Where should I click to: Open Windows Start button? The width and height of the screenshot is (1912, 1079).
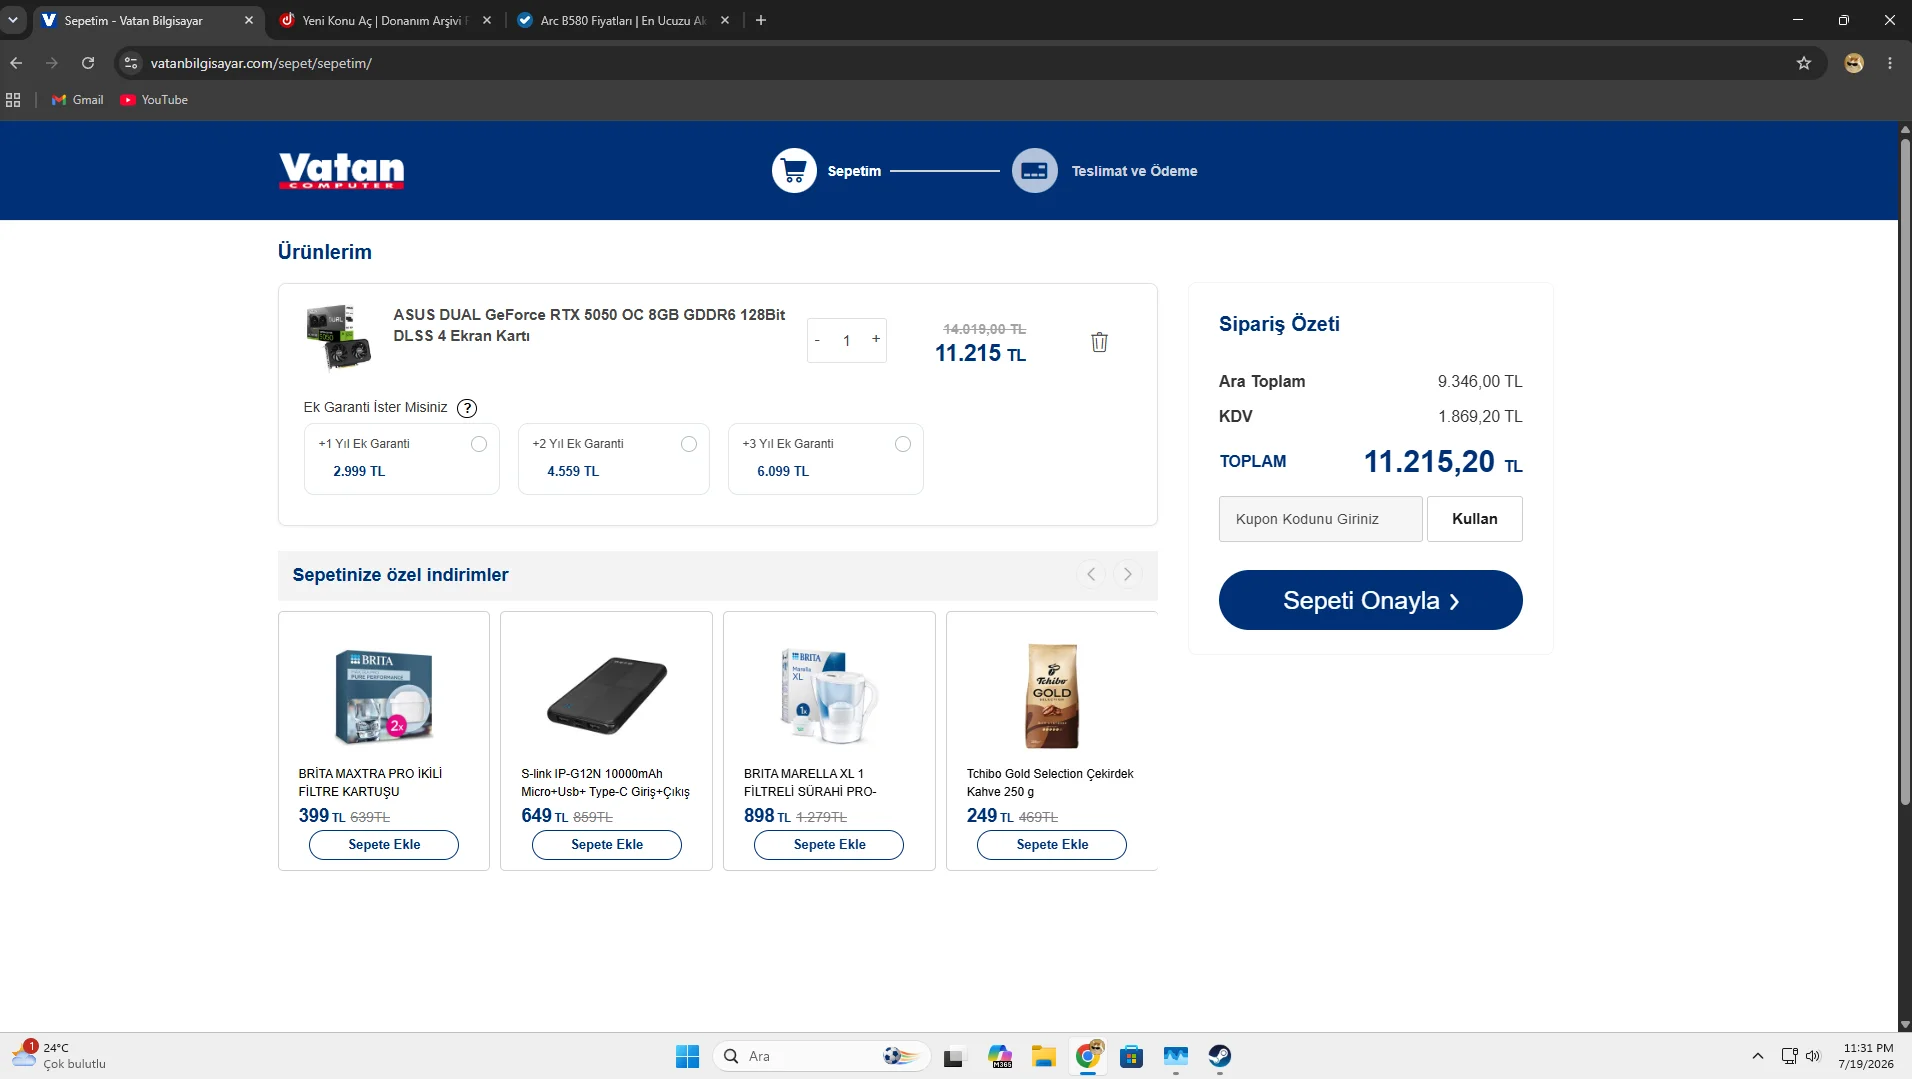tap(687, 1056)
